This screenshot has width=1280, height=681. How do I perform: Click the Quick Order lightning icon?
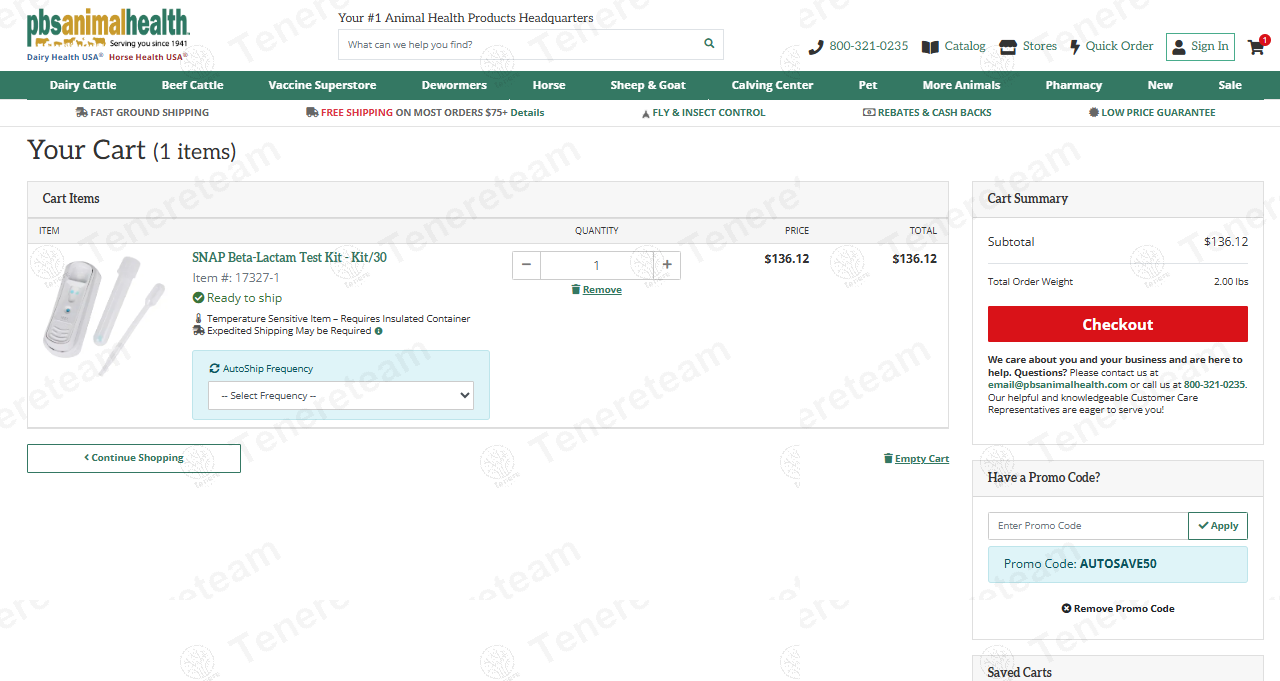pos(1075,47)
